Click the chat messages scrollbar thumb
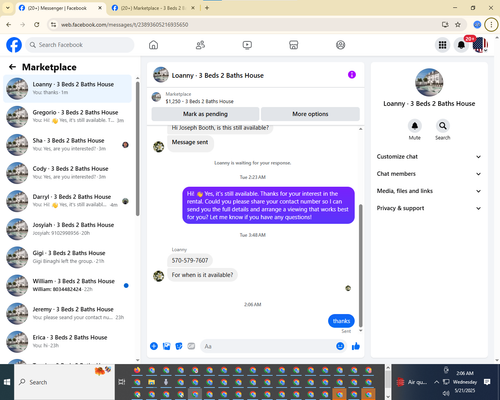Image resolution: width=500 pixels, height=400 pixels. [x=360, y=265]
